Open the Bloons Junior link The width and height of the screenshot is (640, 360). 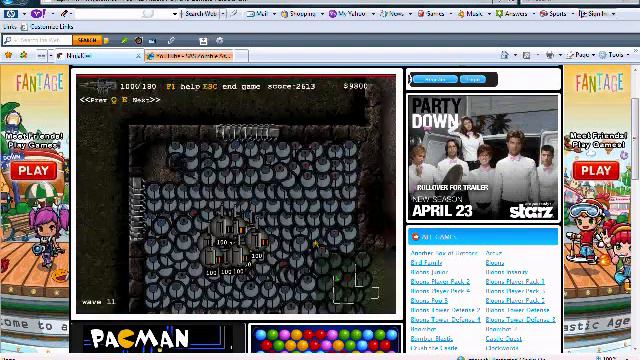coord(429,272)
